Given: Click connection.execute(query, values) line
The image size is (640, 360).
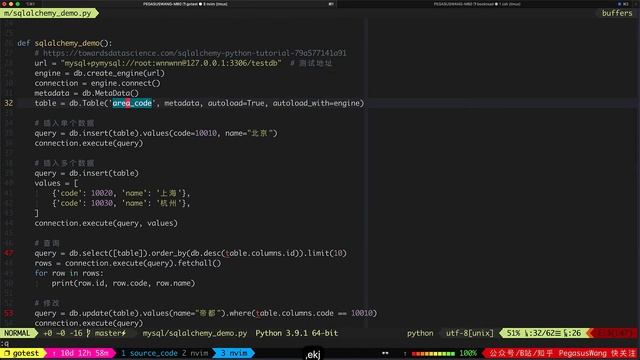Looking at the screenshot, I should [x=106, y=223].
